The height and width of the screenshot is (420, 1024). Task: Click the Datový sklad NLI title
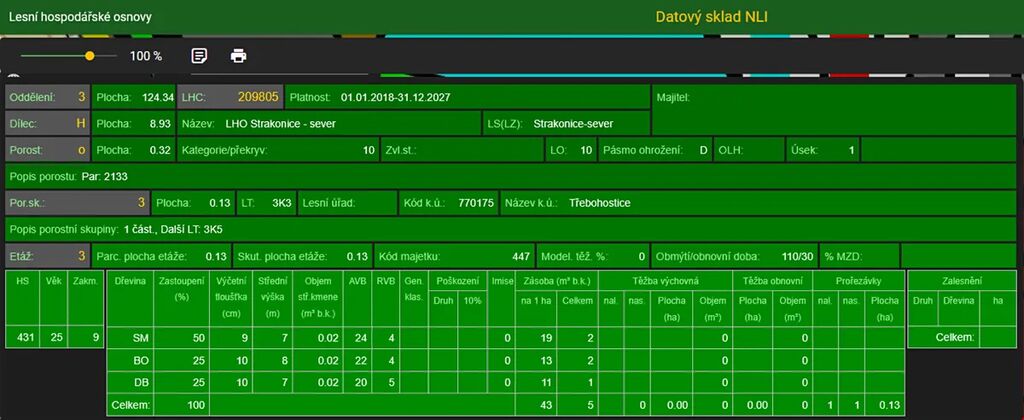click(711, 17)
